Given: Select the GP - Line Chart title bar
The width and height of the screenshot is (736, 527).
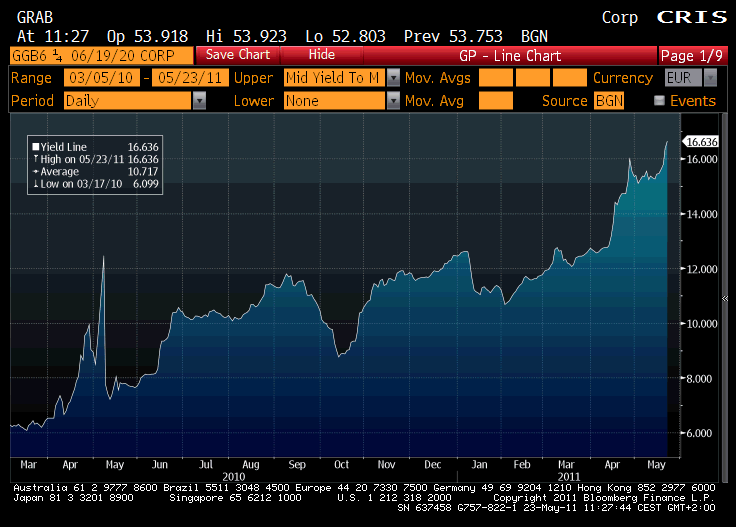Looking at the screenshot, I should coord(510,55).
